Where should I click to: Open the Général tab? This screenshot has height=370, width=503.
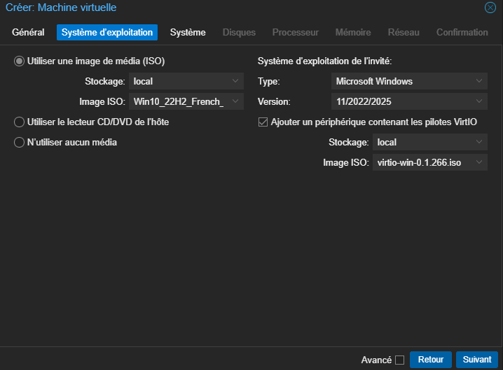[28, 32]
